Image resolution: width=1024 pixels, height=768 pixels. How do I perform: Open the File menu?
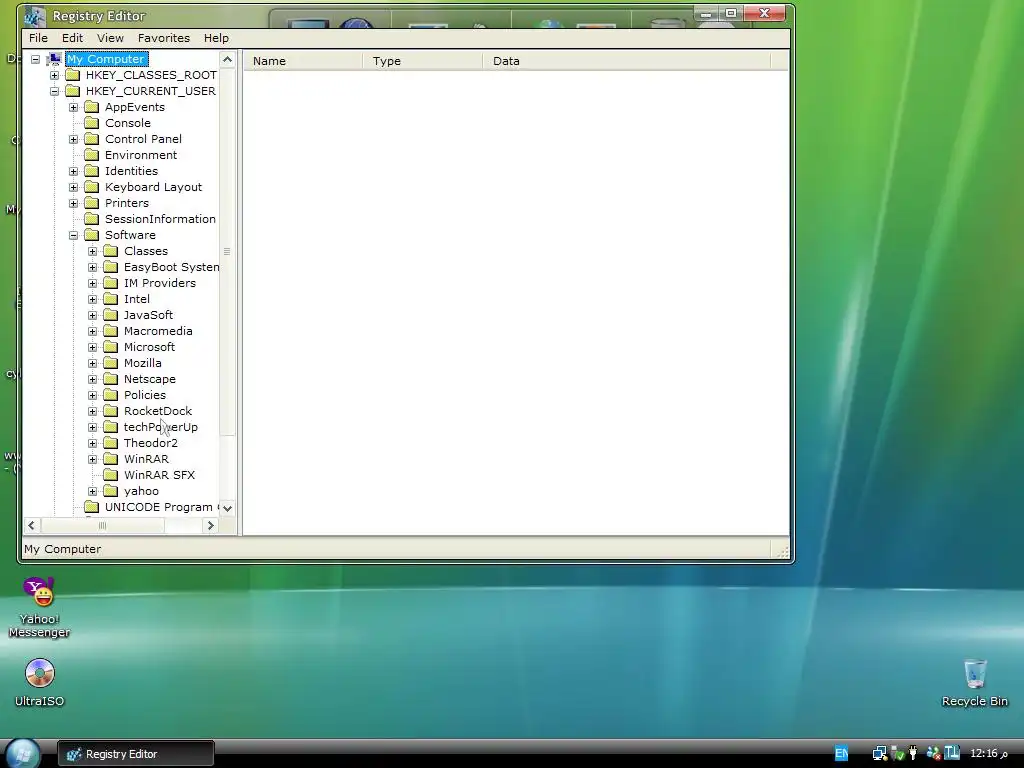pyautogui.click(x=38, y=38)
